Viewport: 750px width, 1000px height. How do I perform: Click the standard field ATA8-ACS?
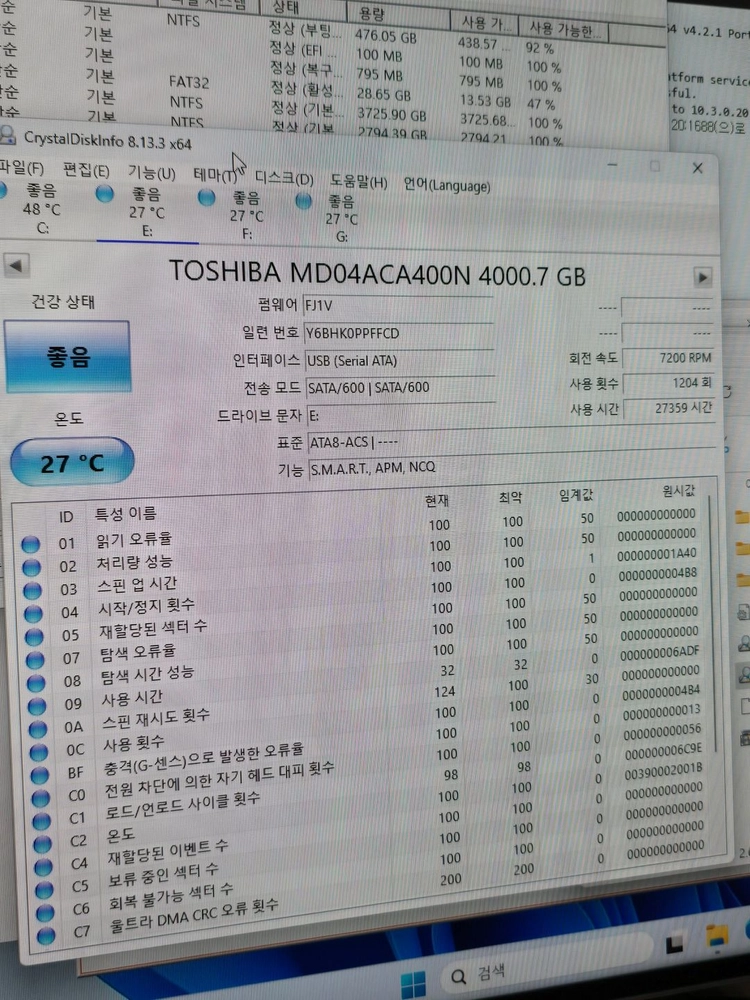tap(513, 441)
